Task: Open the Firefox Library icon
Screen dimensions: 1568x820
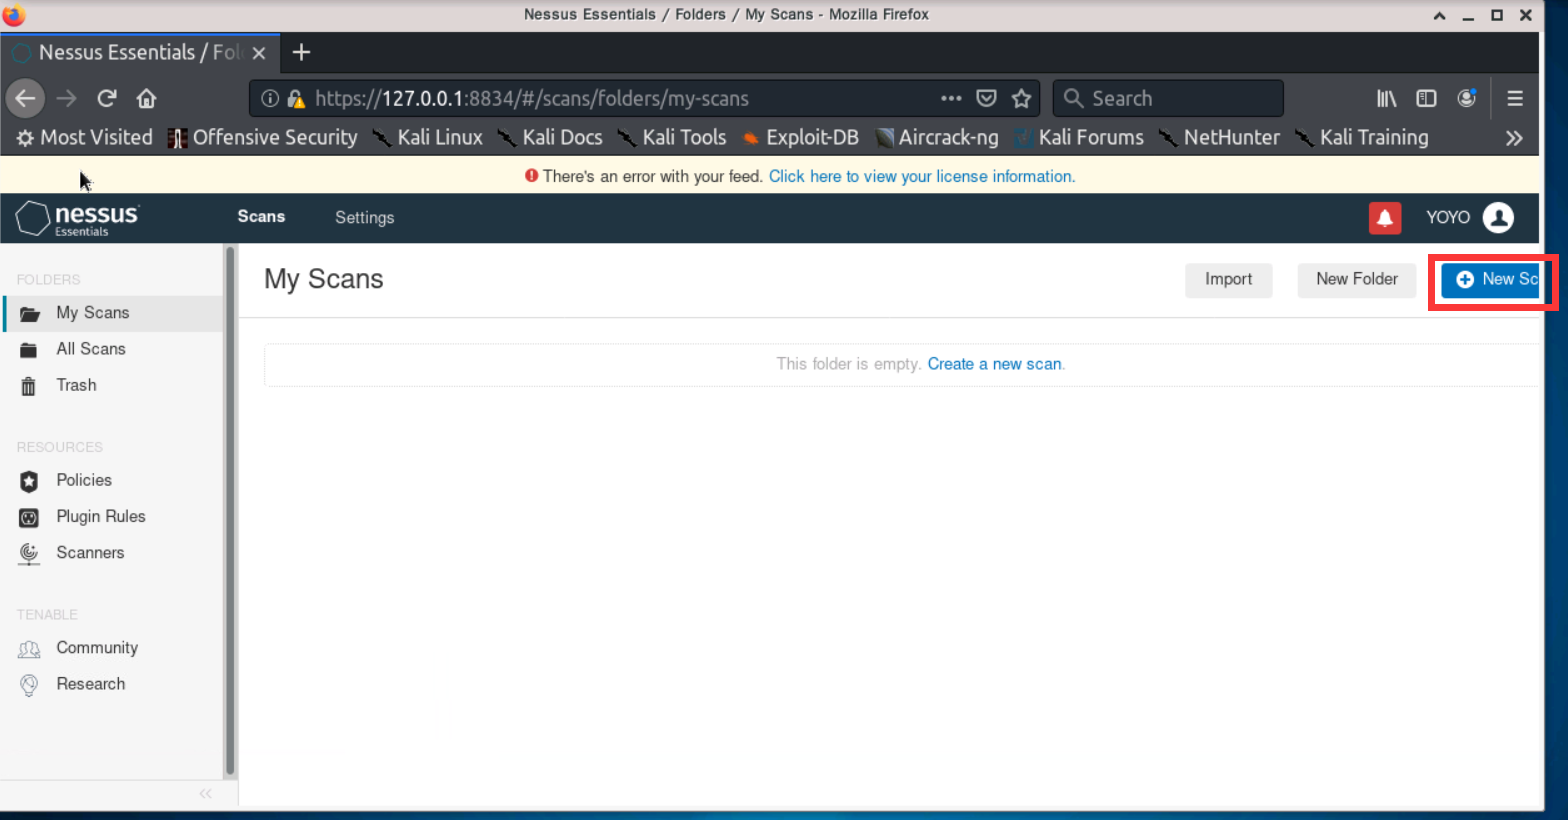Action: coord(1387,98)
